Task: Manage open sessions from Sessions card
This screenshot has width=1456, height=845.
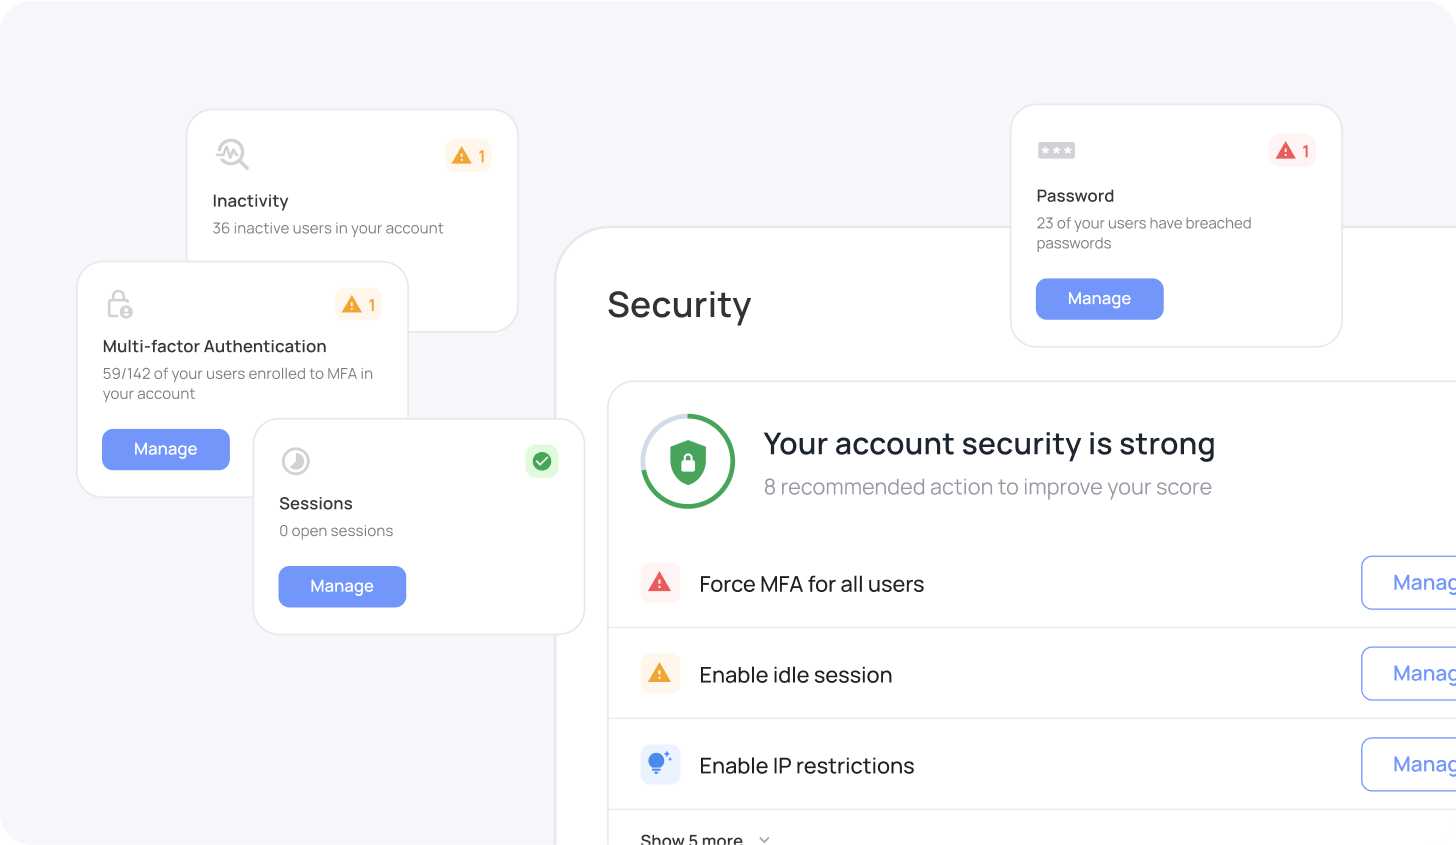Action: [x=342, y=586]
